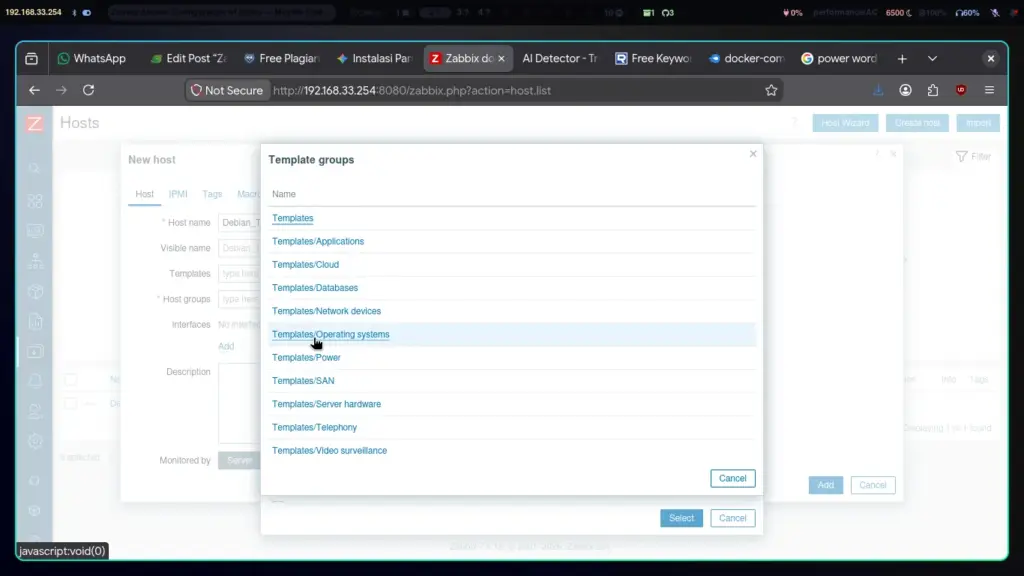Screen dimensions: 1024x576
Task: Select Templates/Telephony group
Action: [x=314, y=427]
